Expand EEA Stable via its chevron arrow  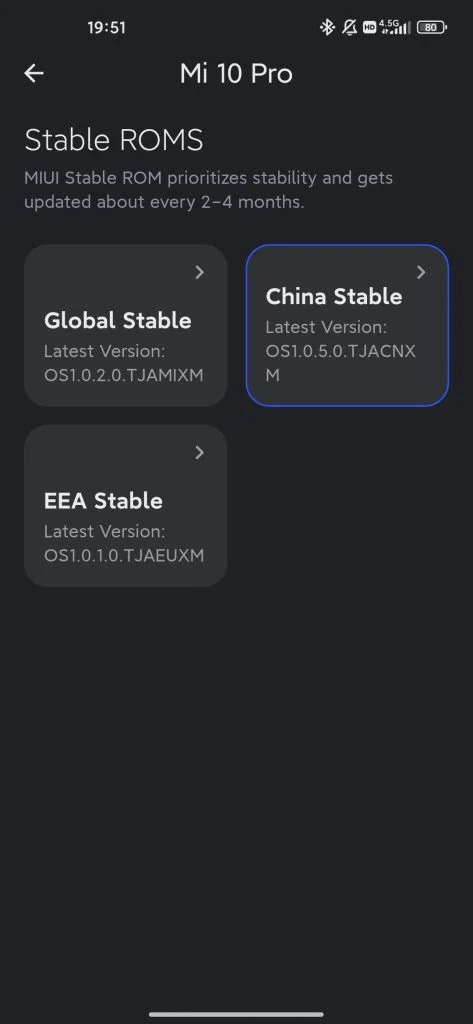[x=200, y=453]
